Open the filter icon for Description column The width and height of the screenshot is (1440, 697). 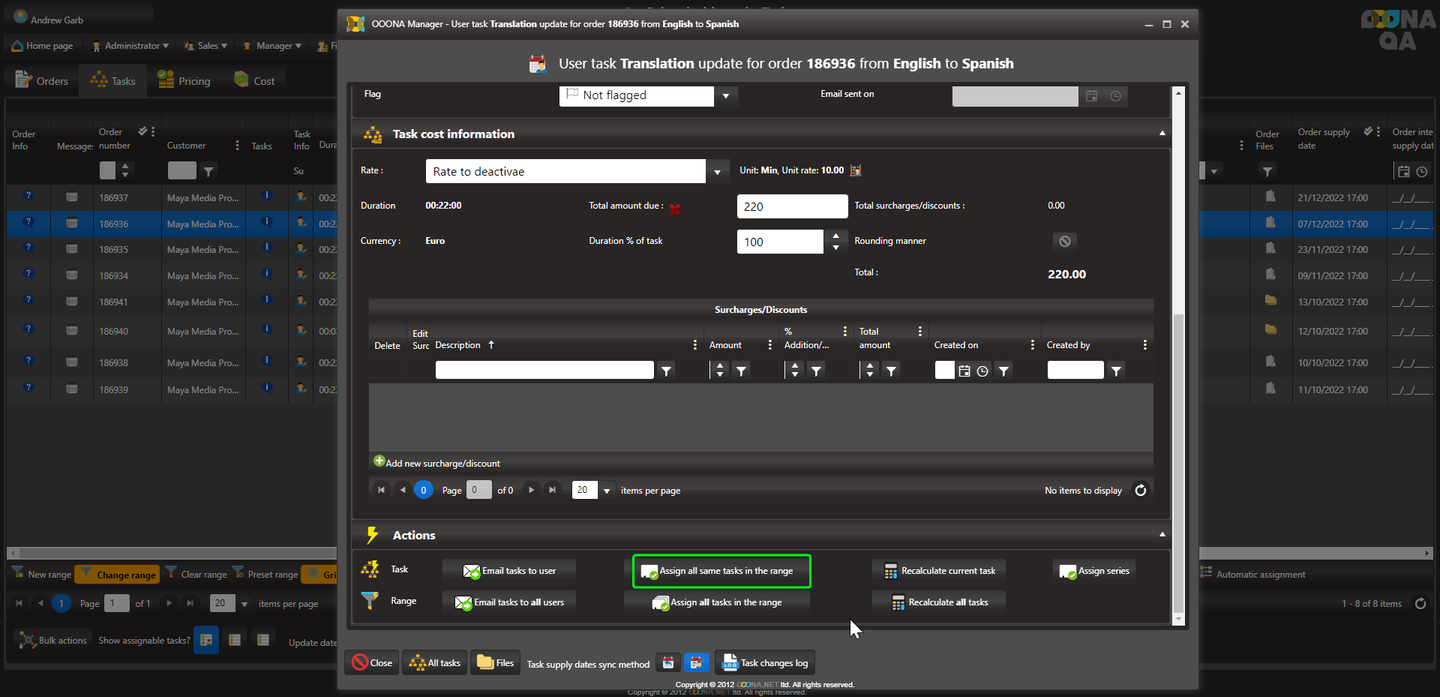tap(667, 371)
